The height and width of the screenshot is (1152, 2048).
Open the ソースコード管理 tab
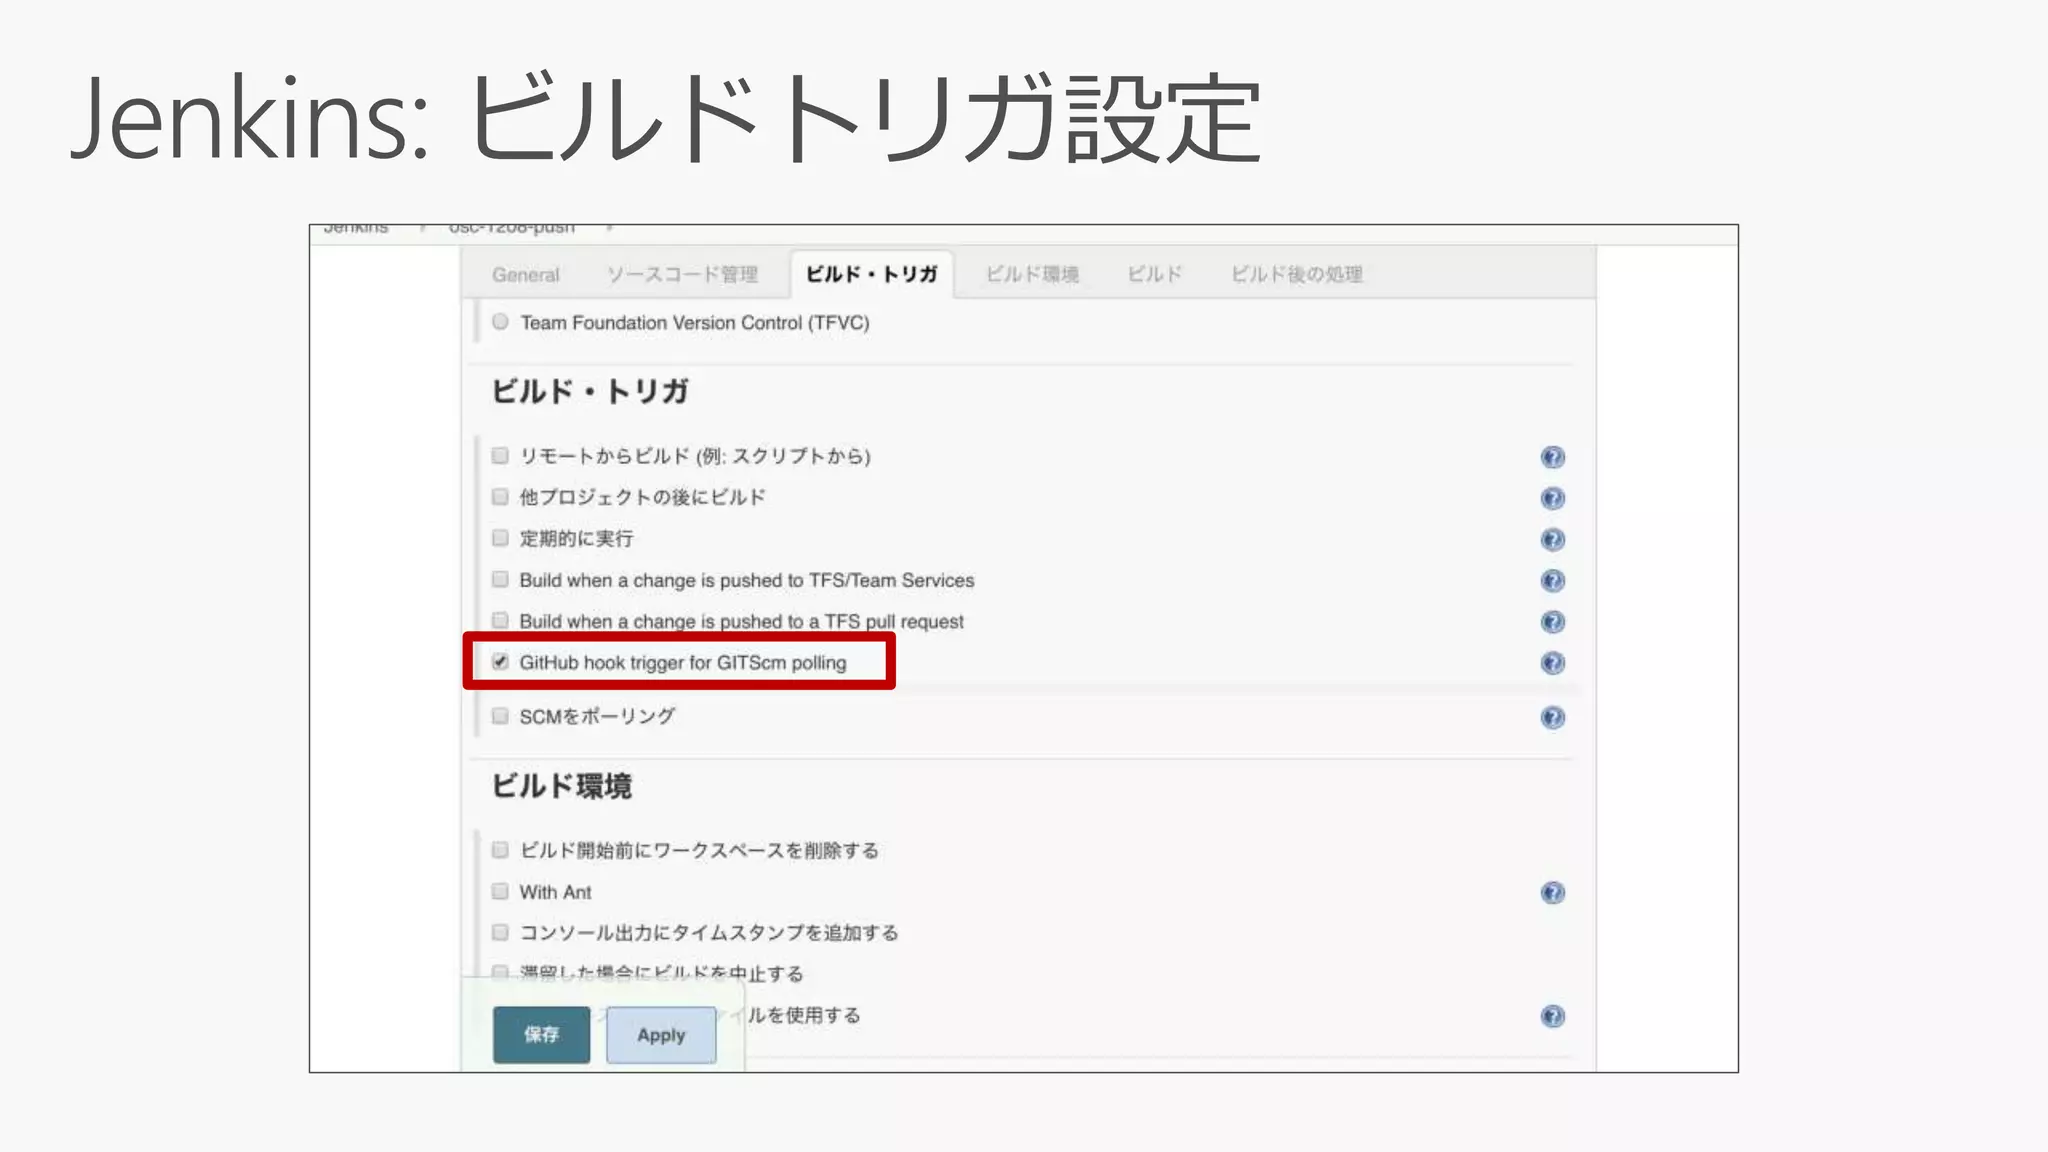click(x=682, y=275)
